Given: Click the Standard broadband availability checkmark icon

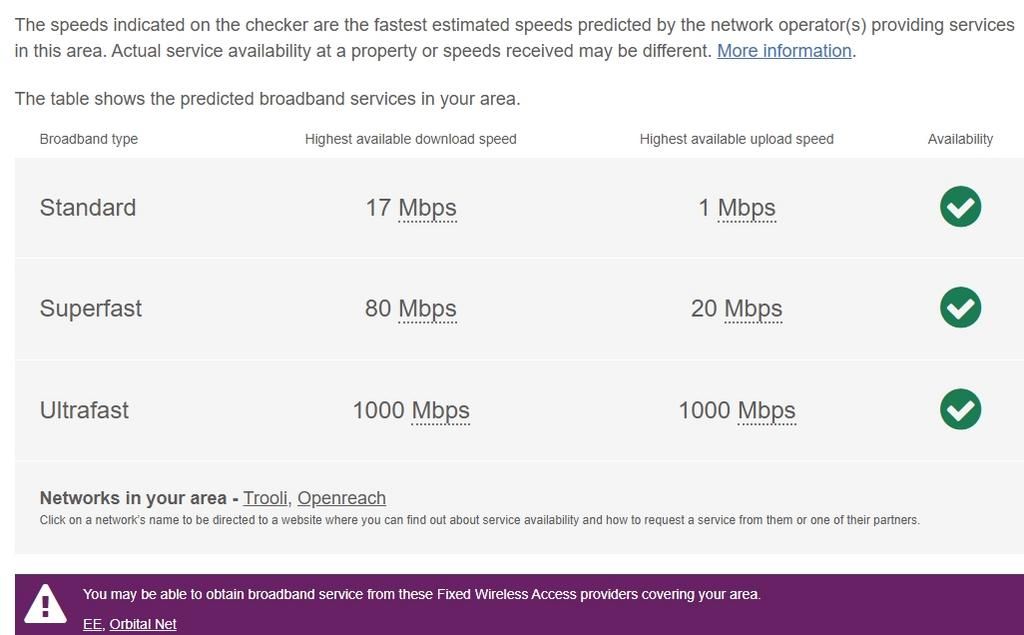Looking at the screenshot, I should click(960, 207).
